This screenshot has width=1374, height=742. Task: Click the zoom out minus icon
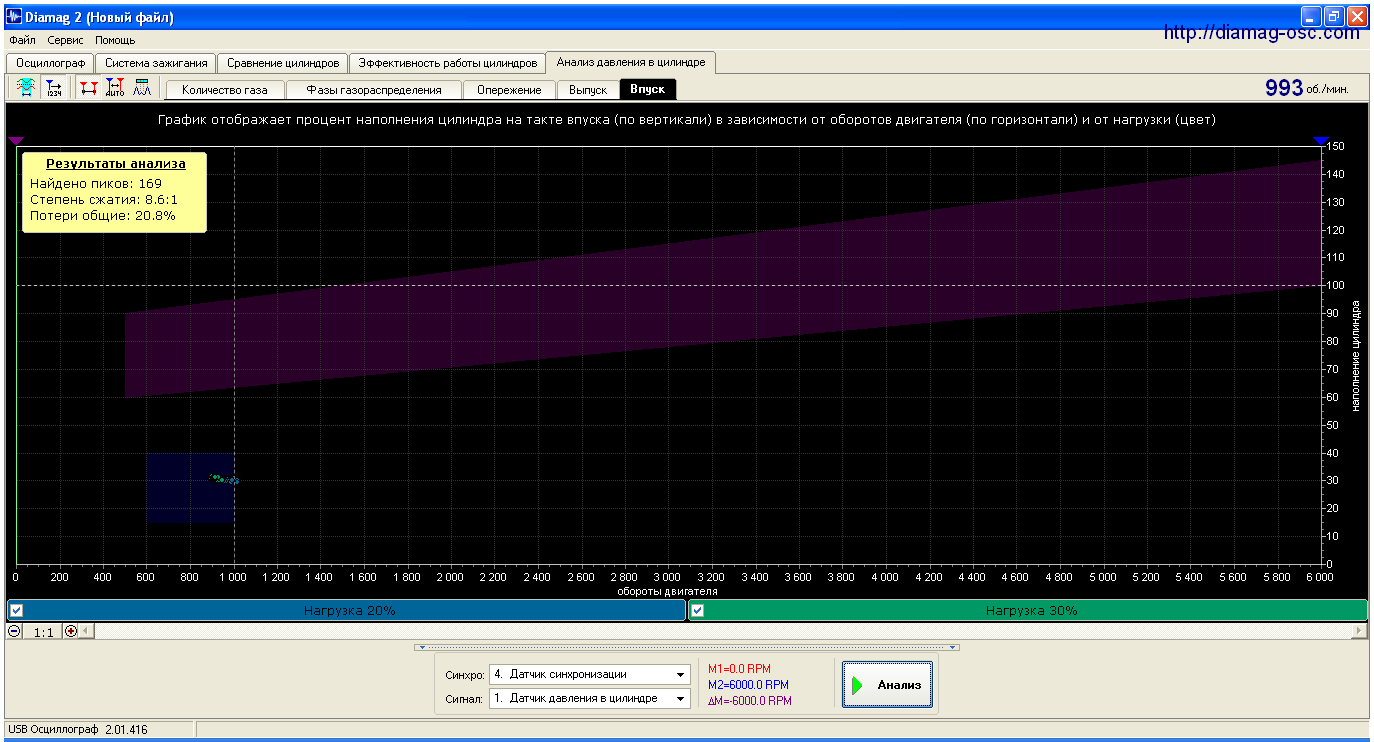14,631
